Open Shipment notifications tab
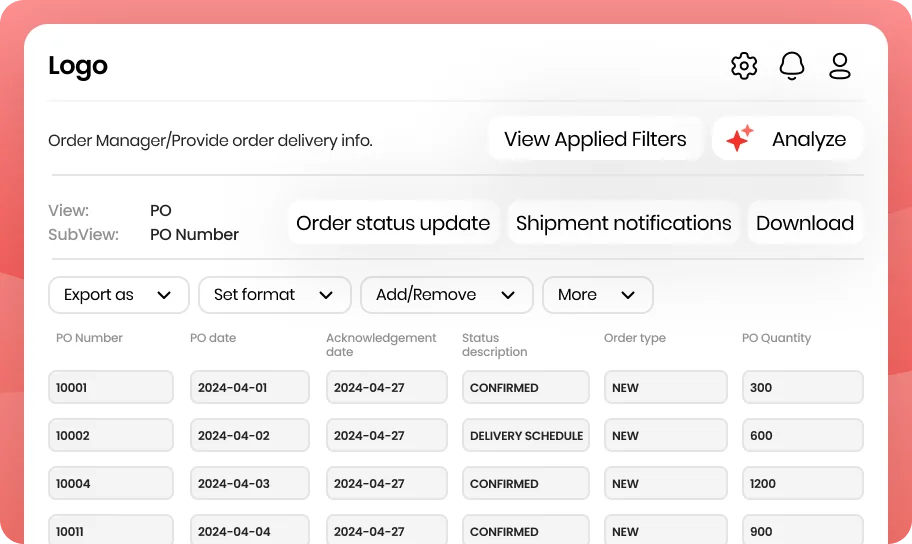912x544 pixels. 624,223
